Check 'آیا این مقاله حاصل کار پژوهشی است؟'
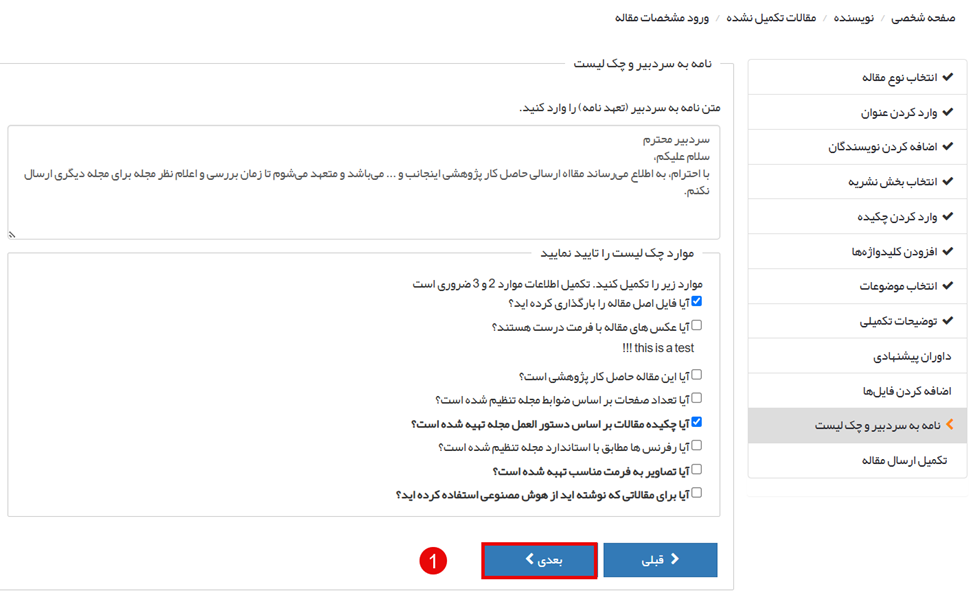The image size is (975, 593). (x=697, y=375)
